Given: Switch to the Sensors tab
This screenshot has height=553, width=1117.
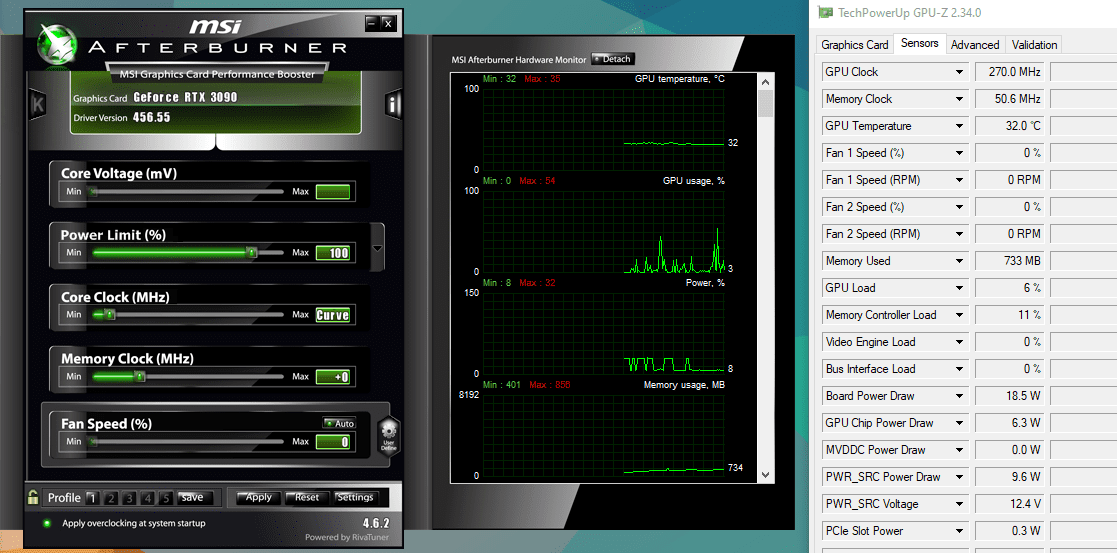Looking at the screenshot, I should click(x=920, y=43).
